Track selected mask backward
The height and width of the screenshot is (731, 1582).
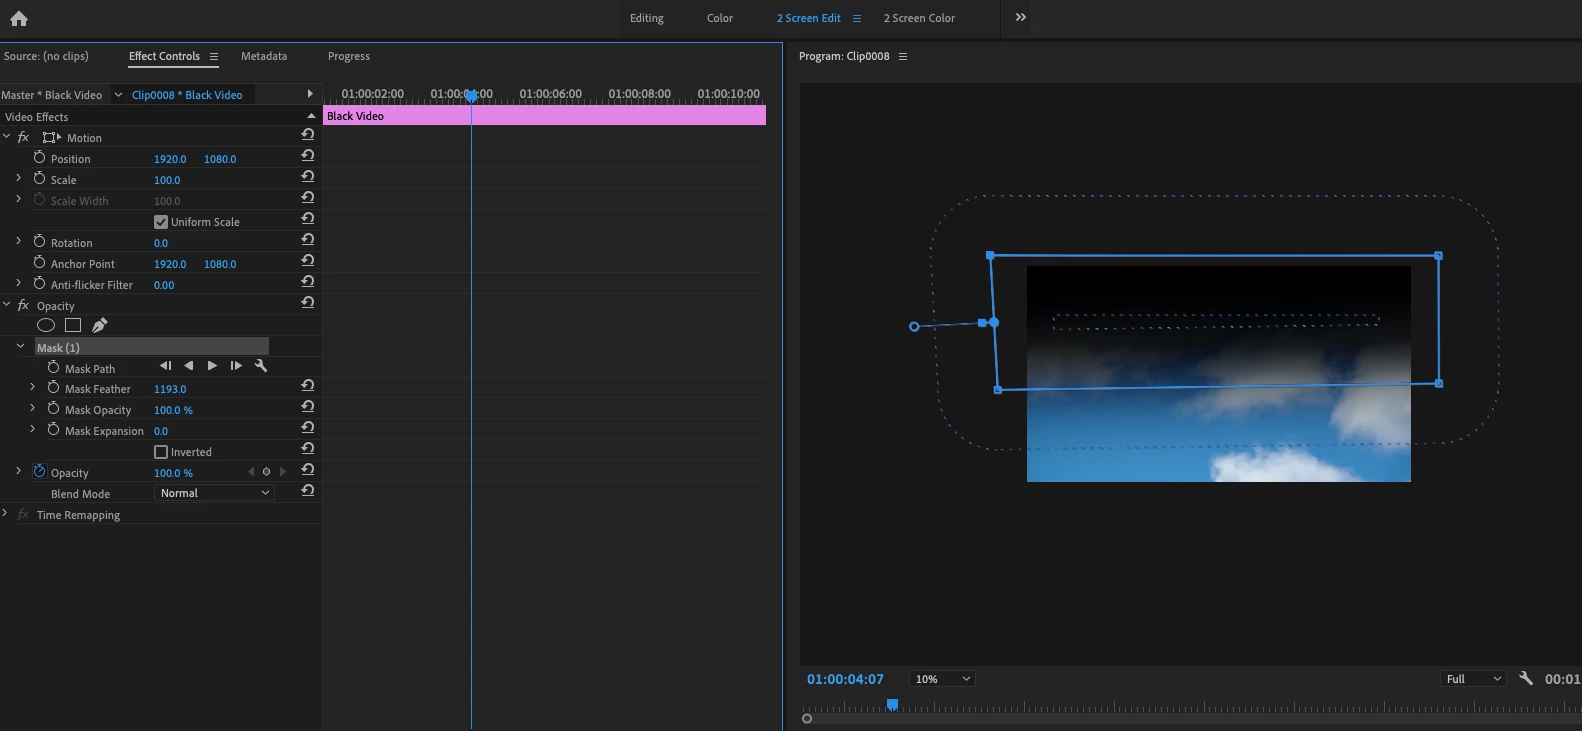pos(189,366)
